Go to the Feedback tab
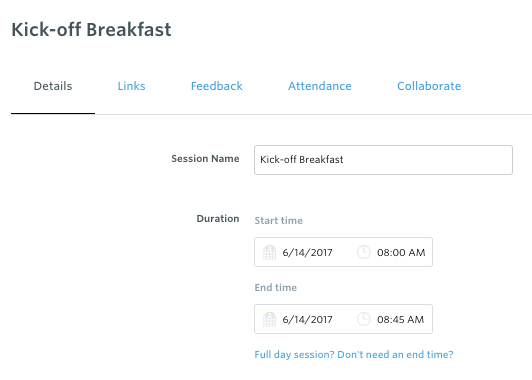Viewport: 532px width, 380px height. [216, 86]
